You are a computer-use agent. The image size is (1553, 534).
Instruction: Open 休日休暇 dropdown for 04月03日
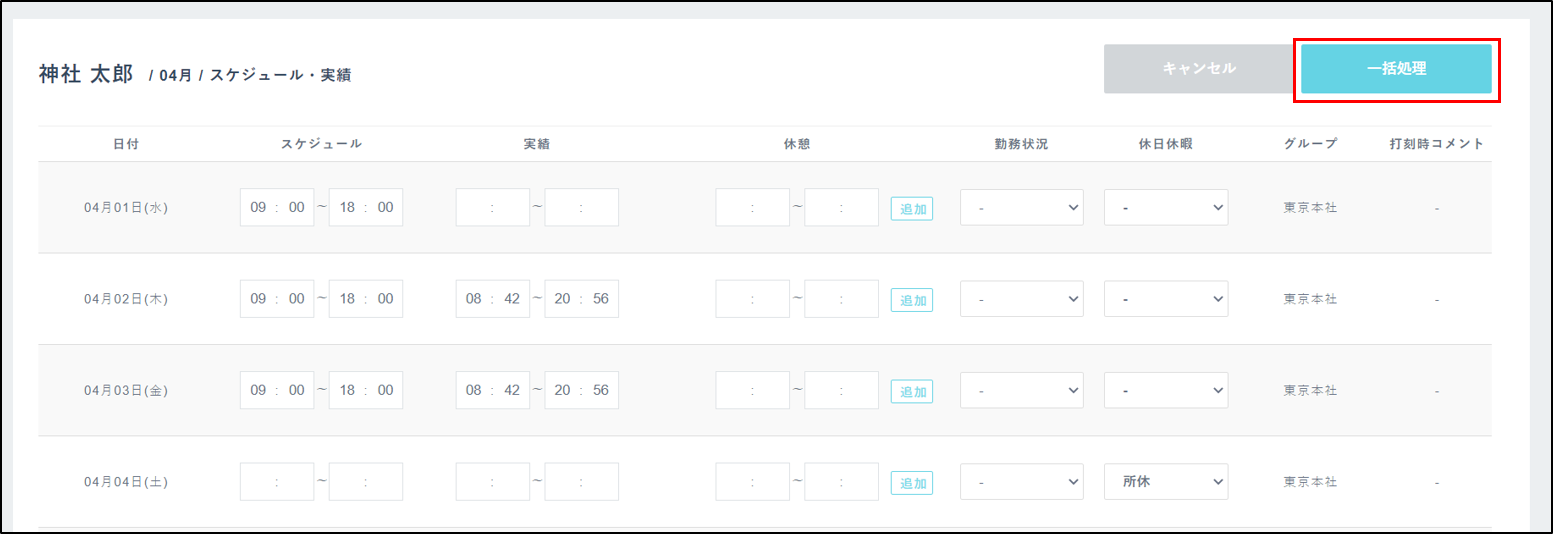click(x=1166, y=390)
